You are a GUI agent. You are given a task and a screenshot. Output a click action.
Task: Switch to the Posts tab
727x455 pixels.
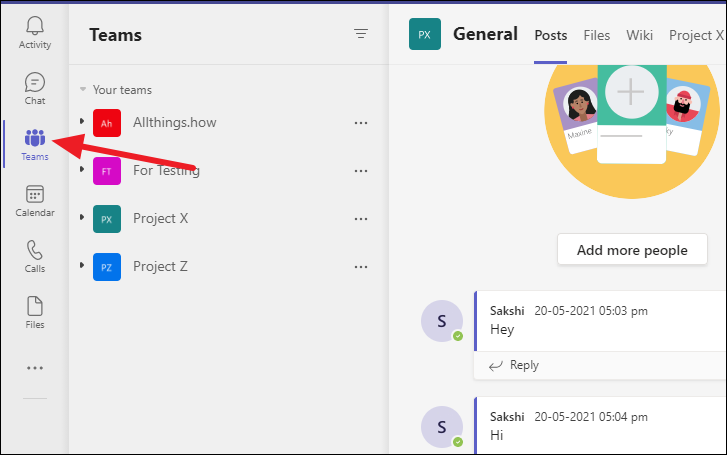550,35
